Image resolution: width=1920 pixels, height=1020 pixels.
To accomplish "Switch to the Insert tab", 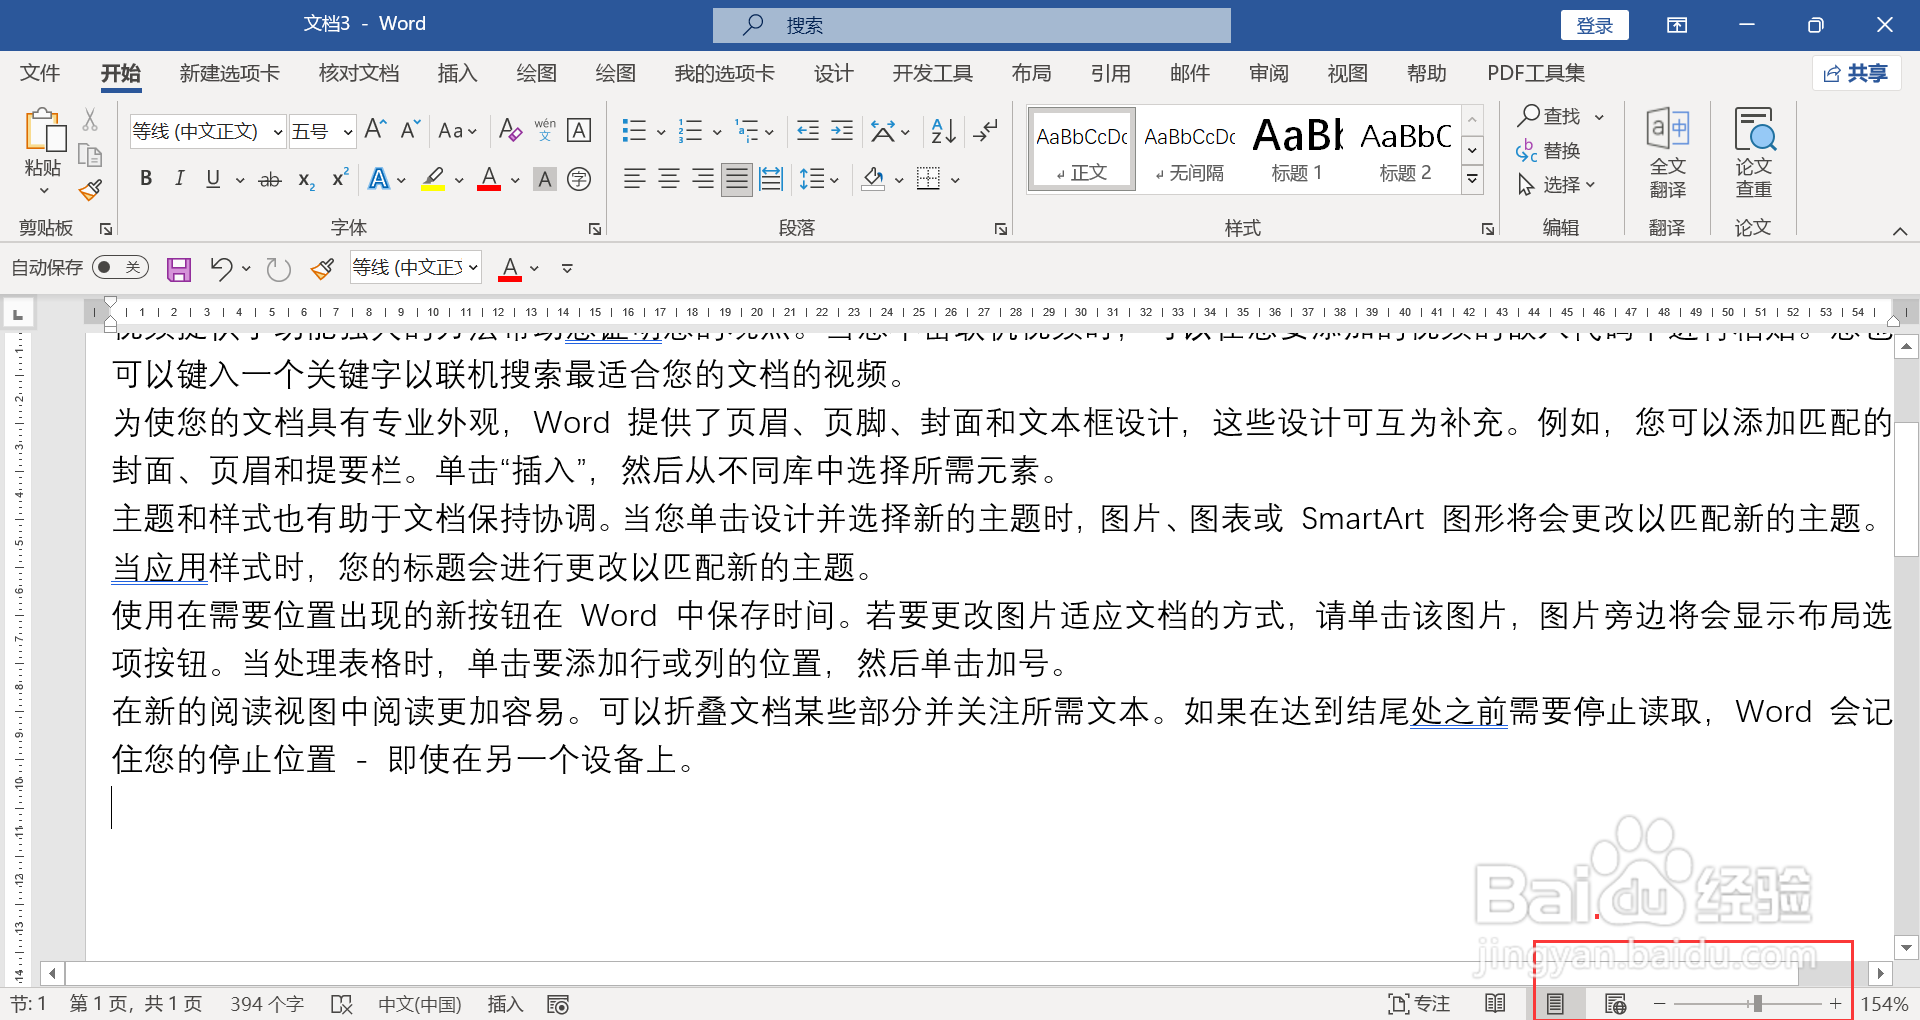I will point(457,73).
